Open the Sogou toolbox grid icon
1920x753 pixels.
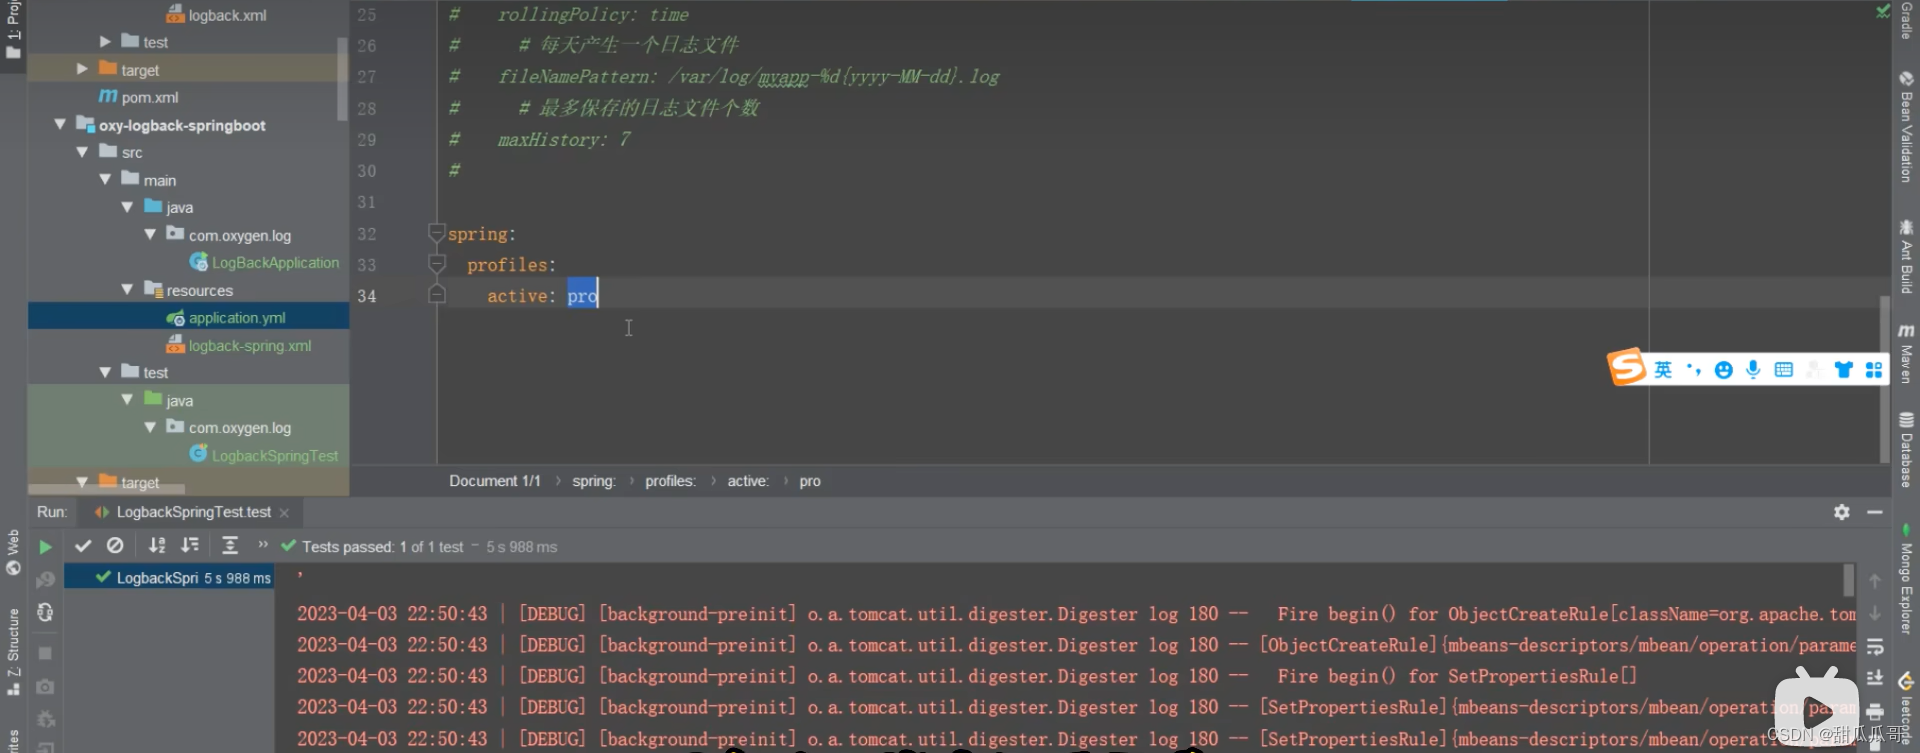(x=1874, y=370)
